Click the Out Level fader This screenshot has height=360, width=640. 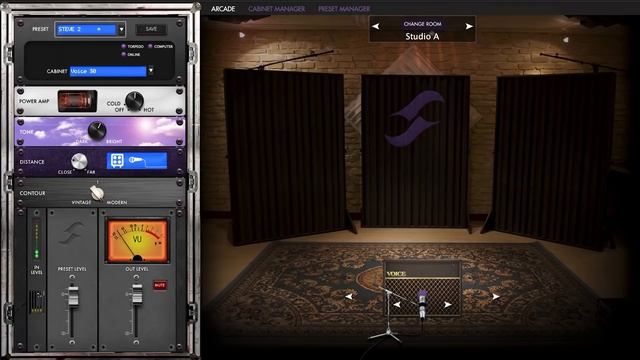click(137, 294)
